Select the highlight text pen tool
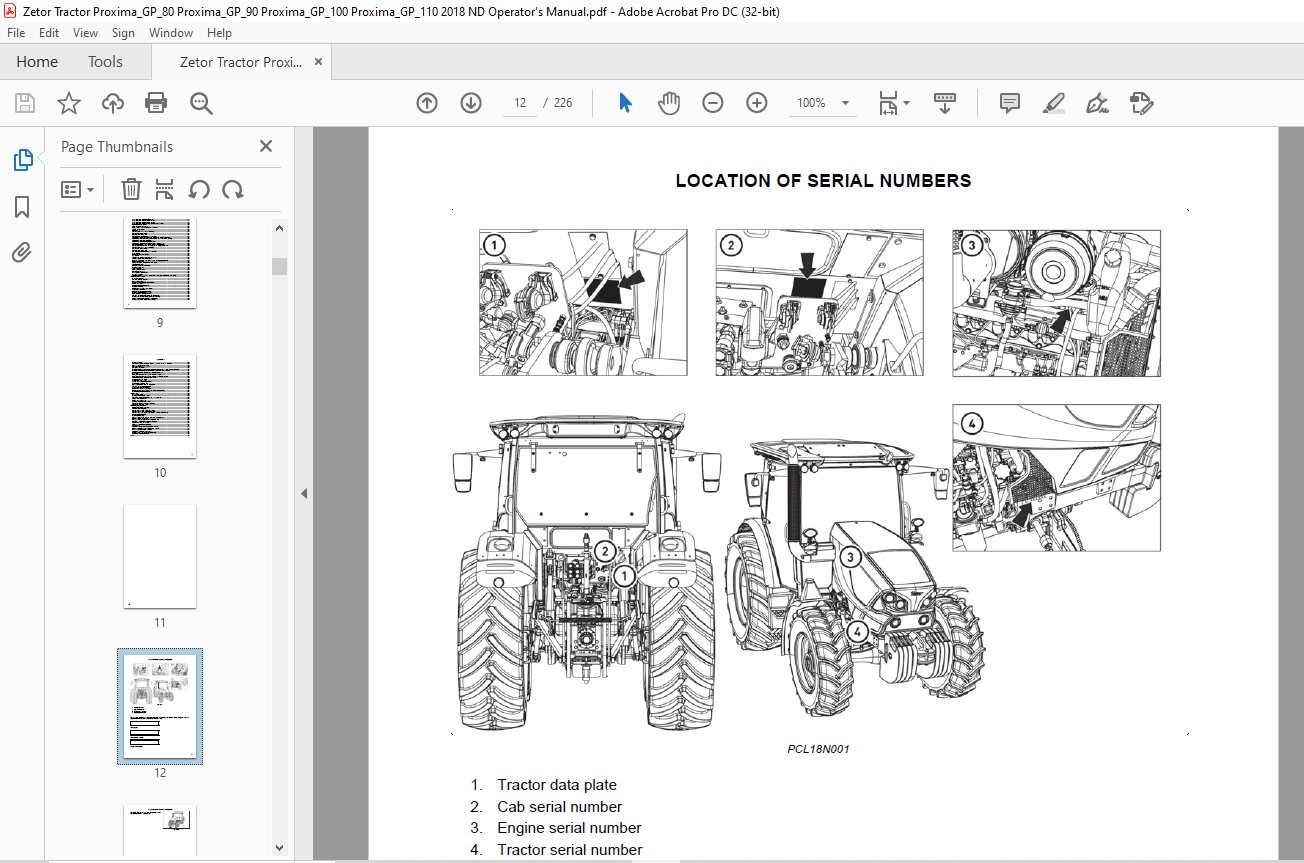The height and width of the screenshot is (863, 1304). pyautogui.click(x=1053, y=103)
